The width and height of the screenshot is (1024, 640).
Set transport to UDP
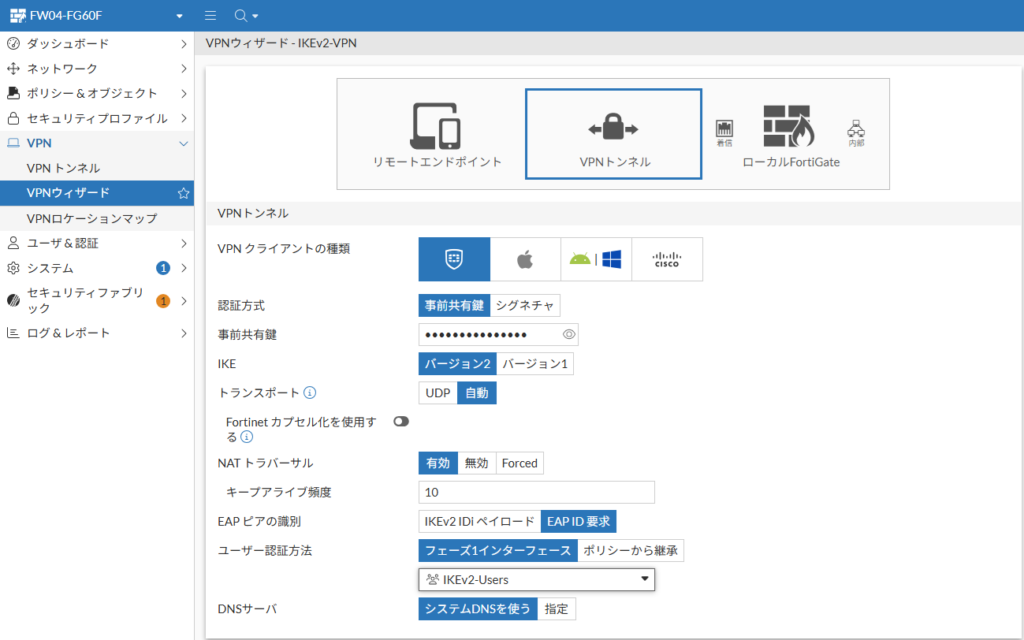pyautogui.click(x=438, y=393)
